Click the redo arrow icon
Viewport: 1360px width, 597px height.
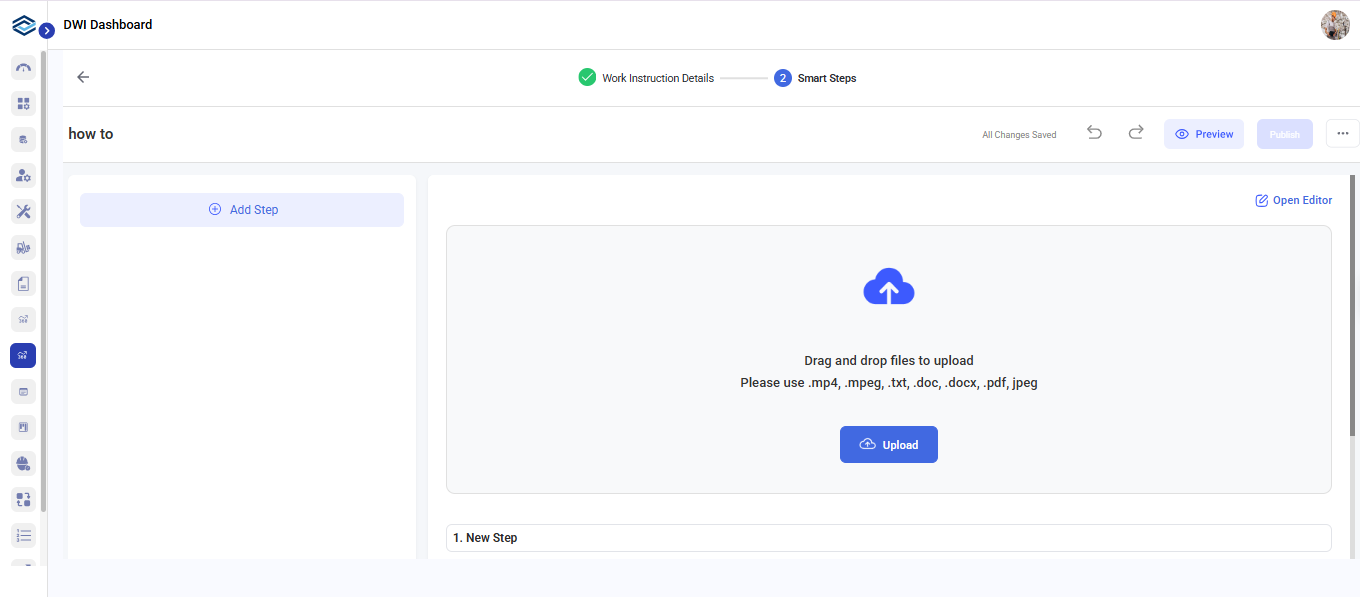click(x=1136, y=133)
